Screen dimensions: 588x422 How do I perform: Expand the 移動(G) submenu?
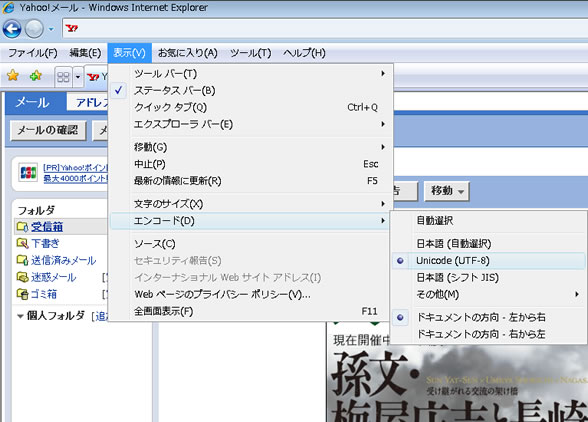click(x=250, y=147)
